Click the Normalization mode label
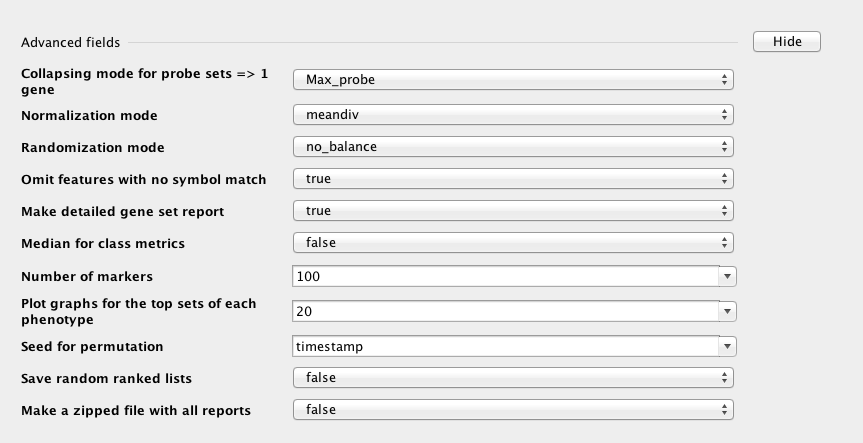 pos(89,116)
